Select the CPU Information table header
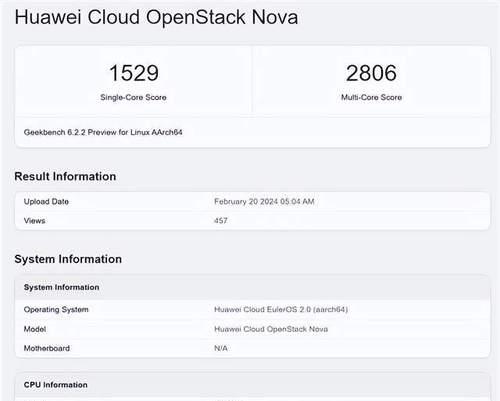This screenshot has height=401, width=500. 56,385
